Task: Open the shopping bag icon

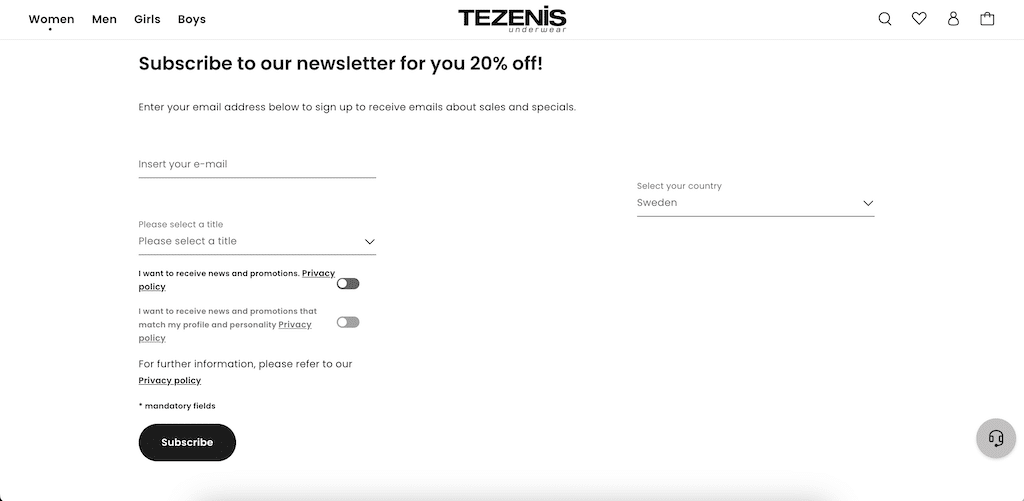Action: 987,19
